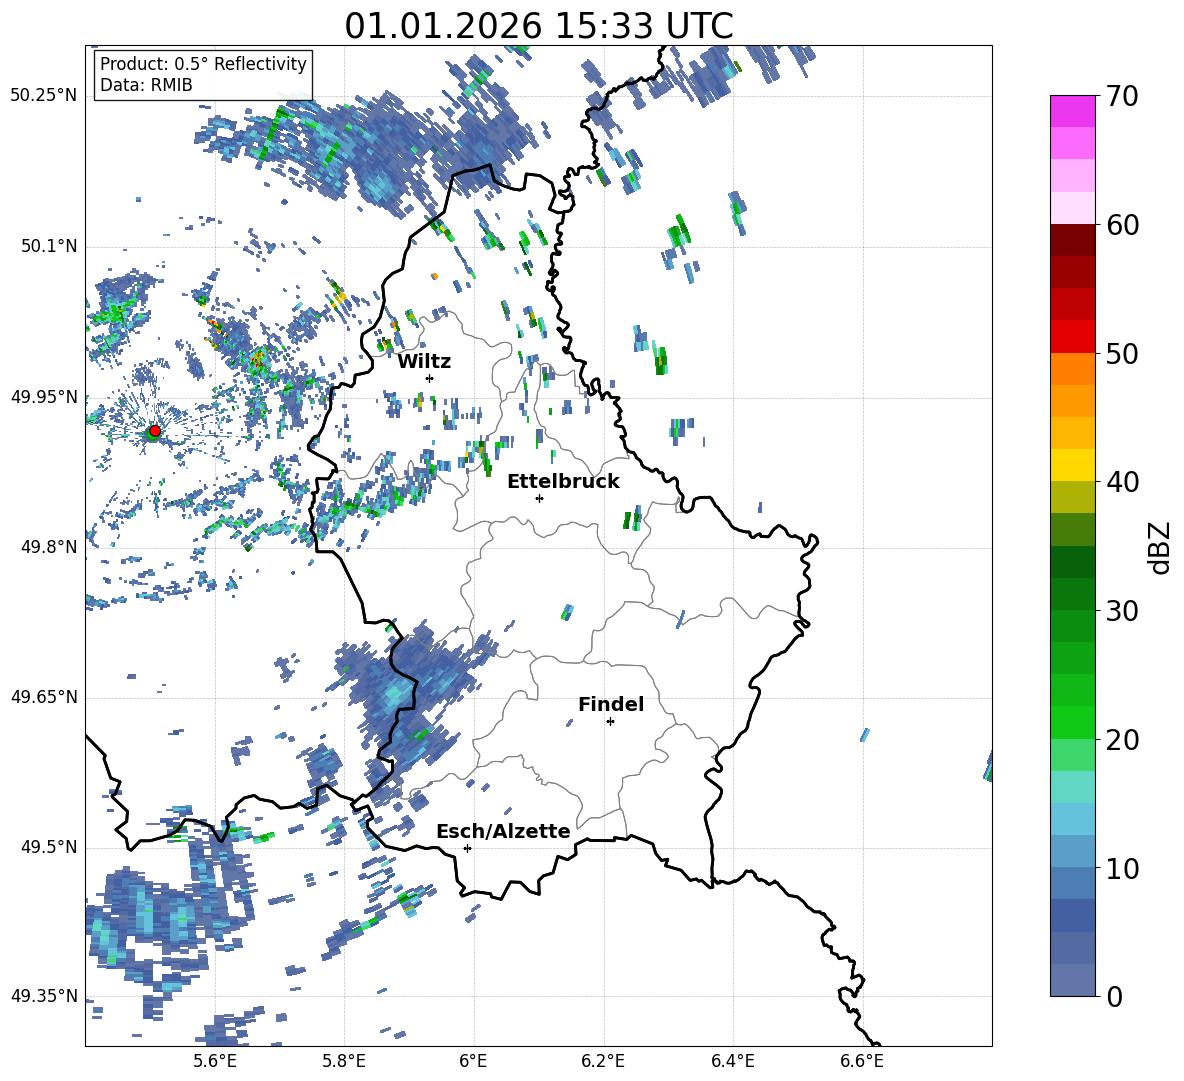Click the Wiltz city label
Image resolution: width=1184 pixels, height=1081 pixels.
(424, 362)
